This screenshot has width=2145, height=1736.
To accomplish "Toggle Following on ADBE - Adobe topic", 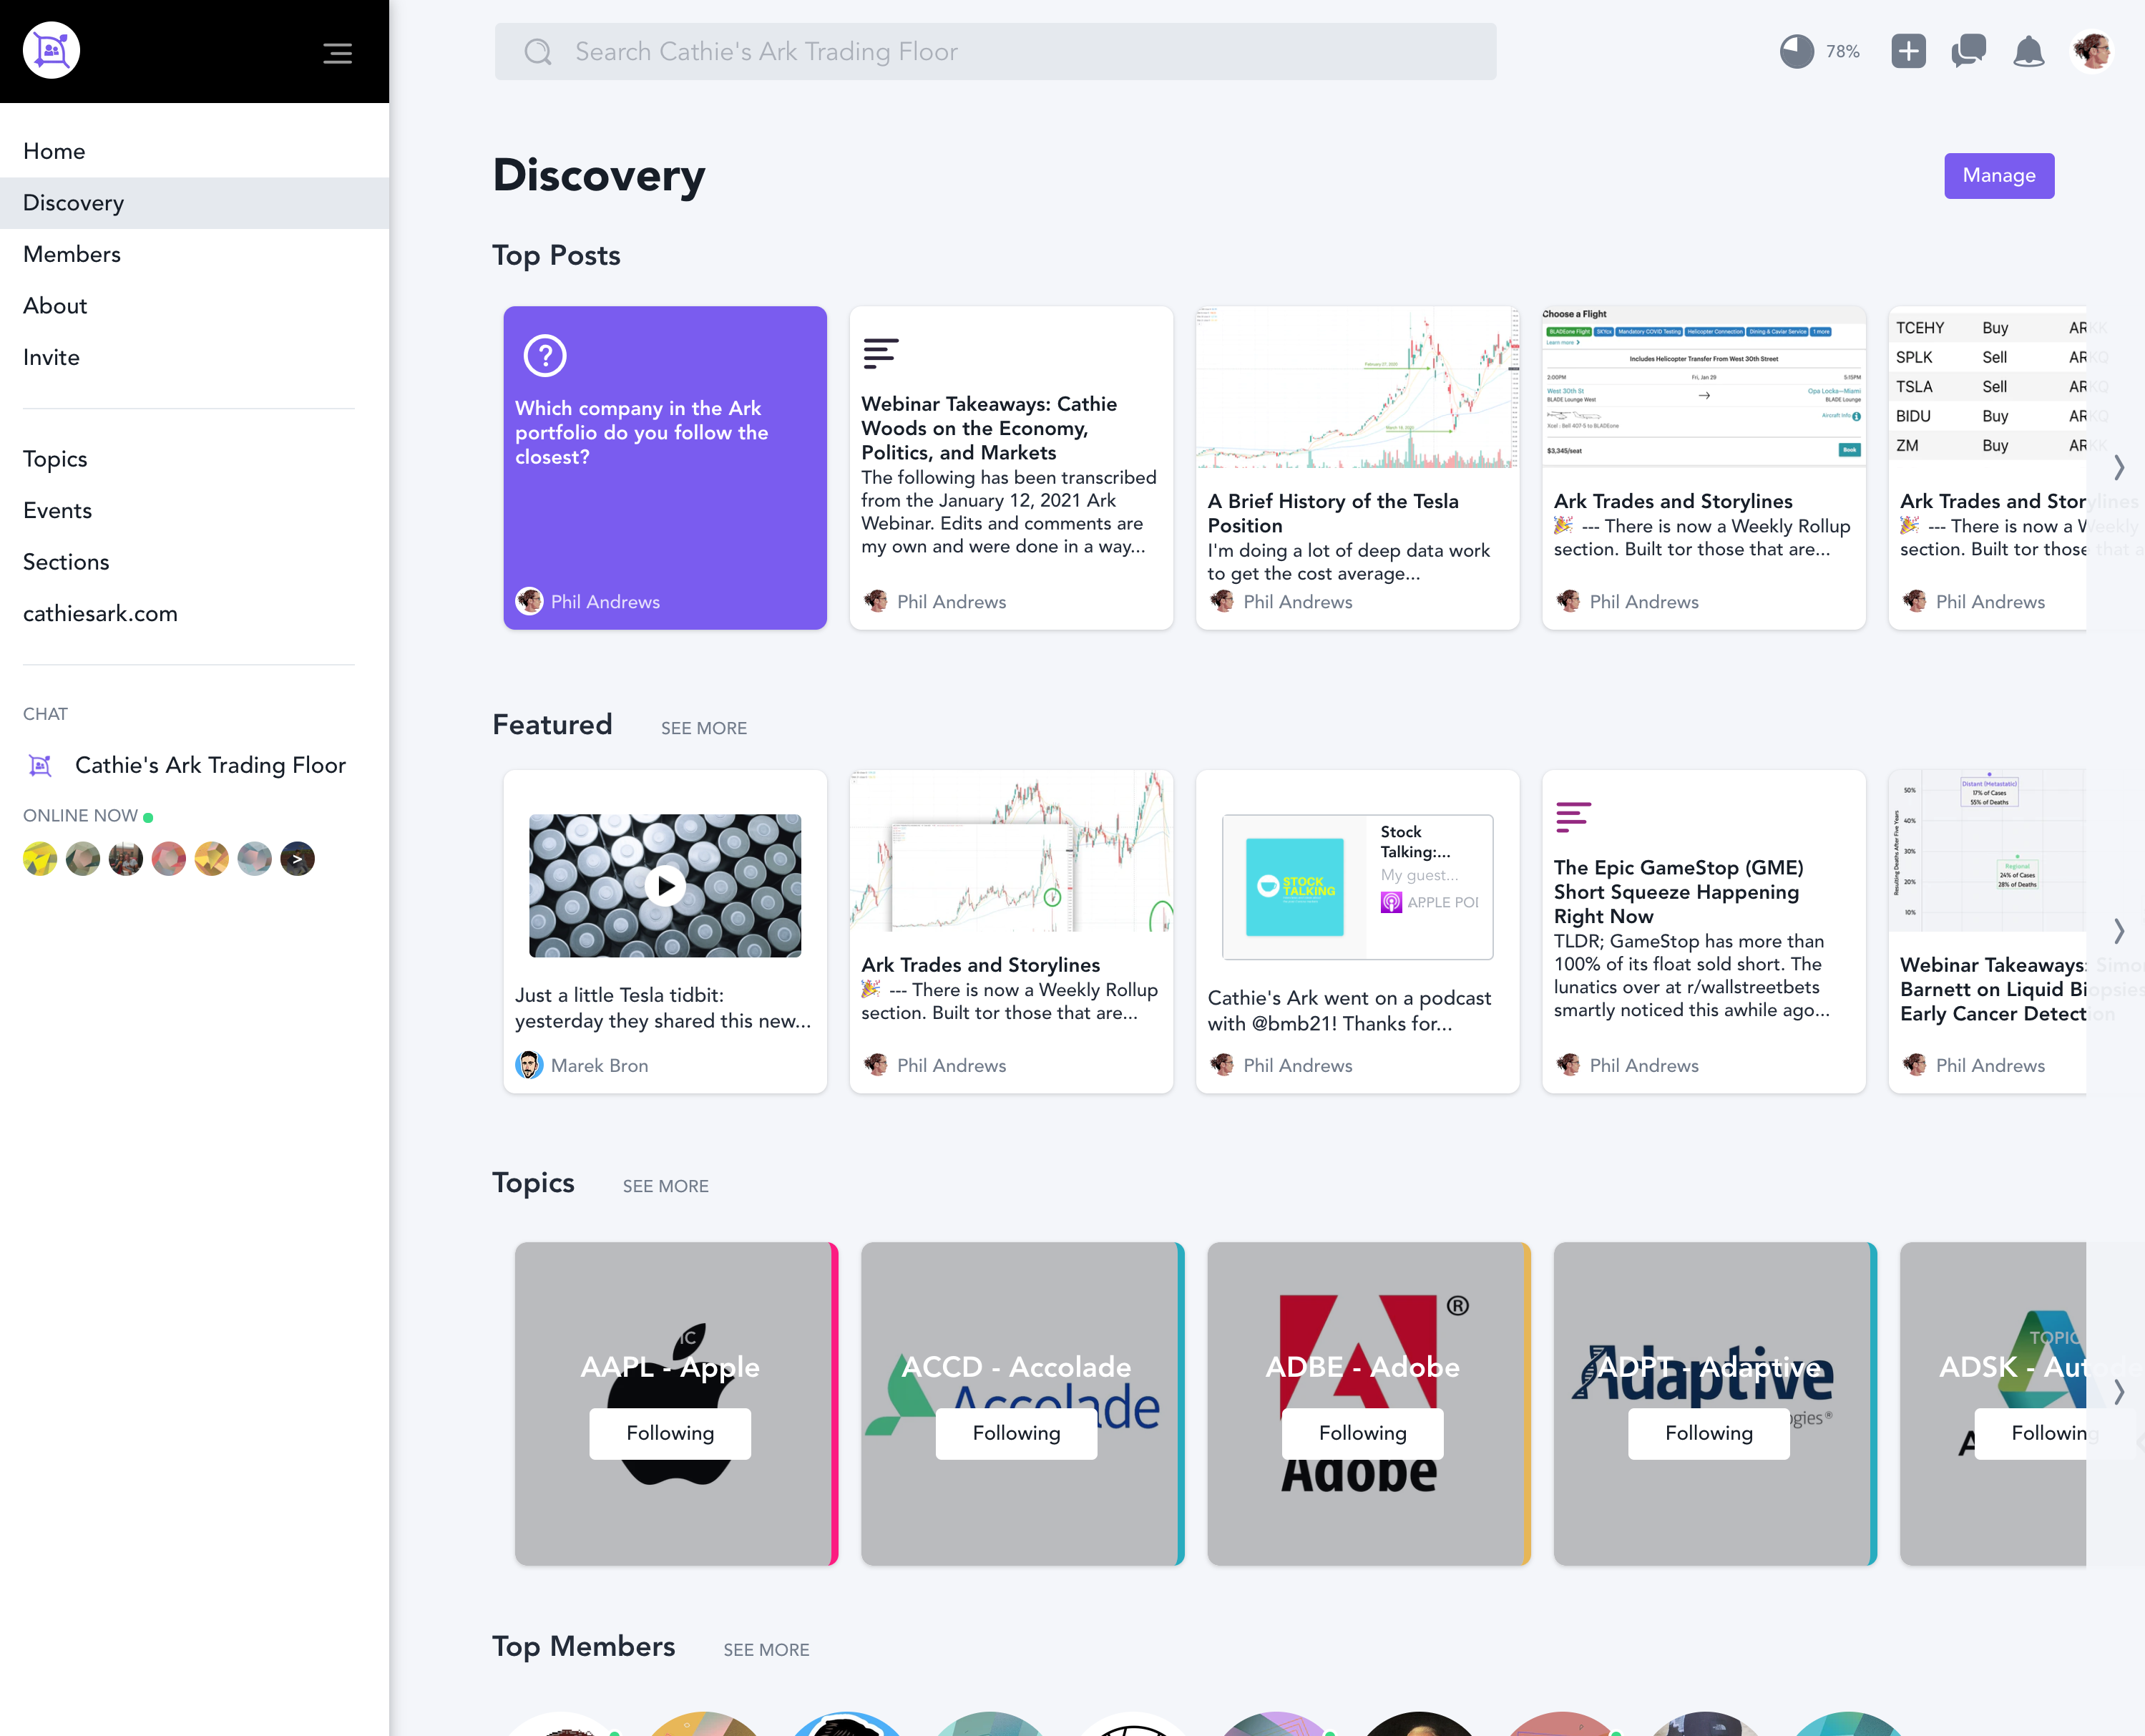I will coord(1362,1433).
